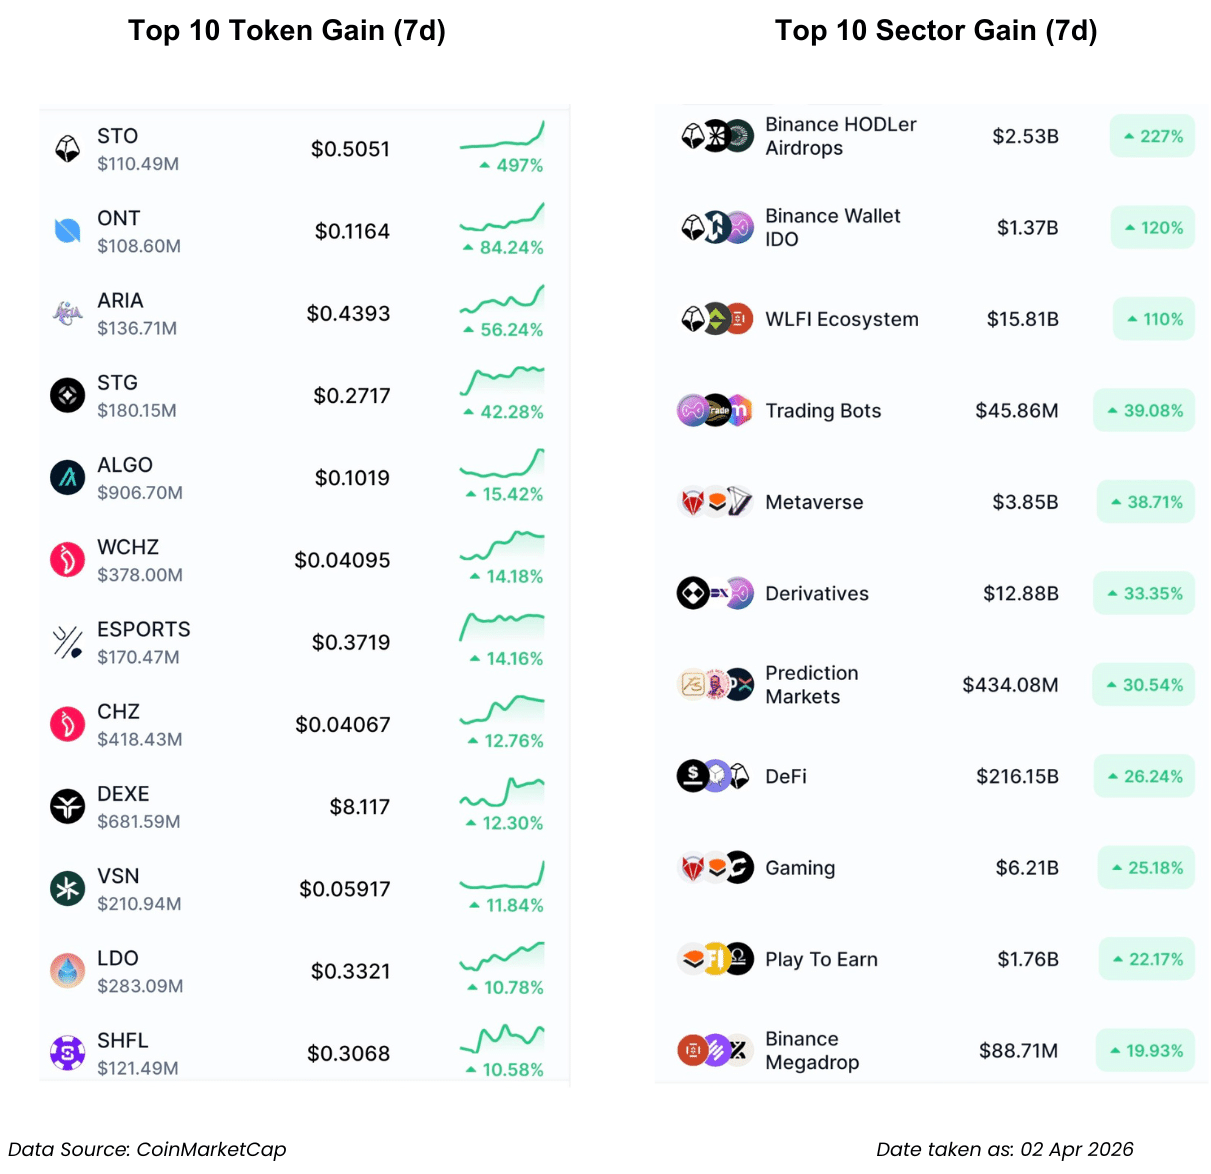Click the STO token logo icon
The width and height of the screenshot is (1211, 1174).
tap(67, 149)
